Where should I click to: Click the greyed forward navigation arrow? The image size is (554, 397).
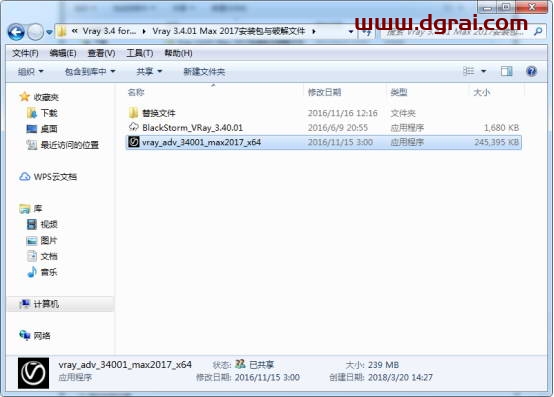[35, 32]
